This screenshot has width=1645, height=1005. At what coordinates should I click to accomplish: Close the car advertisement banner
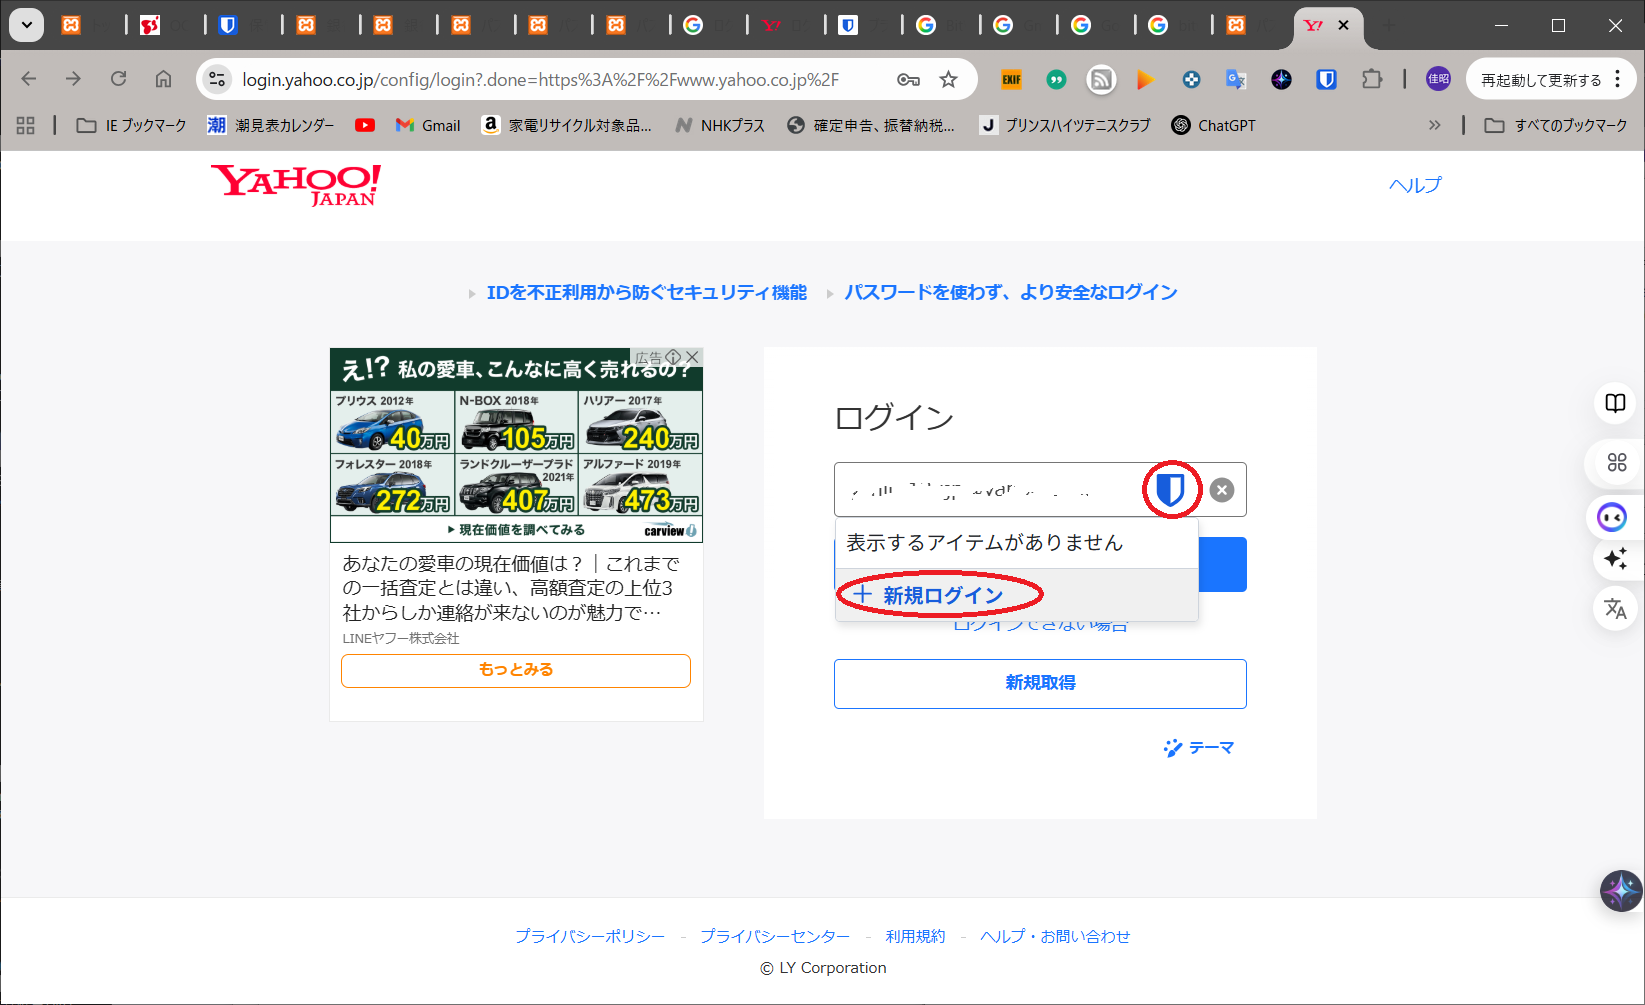pos(692,357)
